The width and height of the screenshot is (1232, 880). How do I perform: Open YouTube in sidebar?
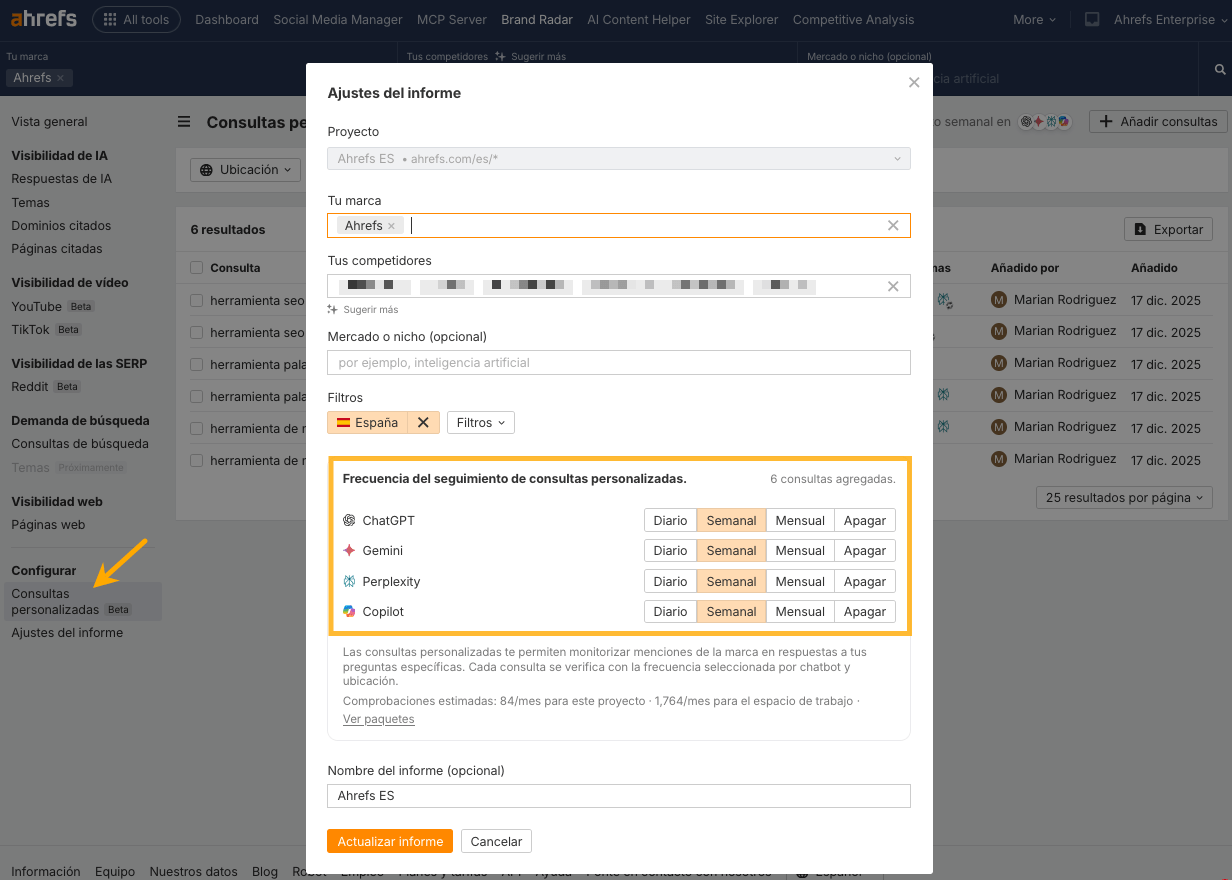point(36,307)
